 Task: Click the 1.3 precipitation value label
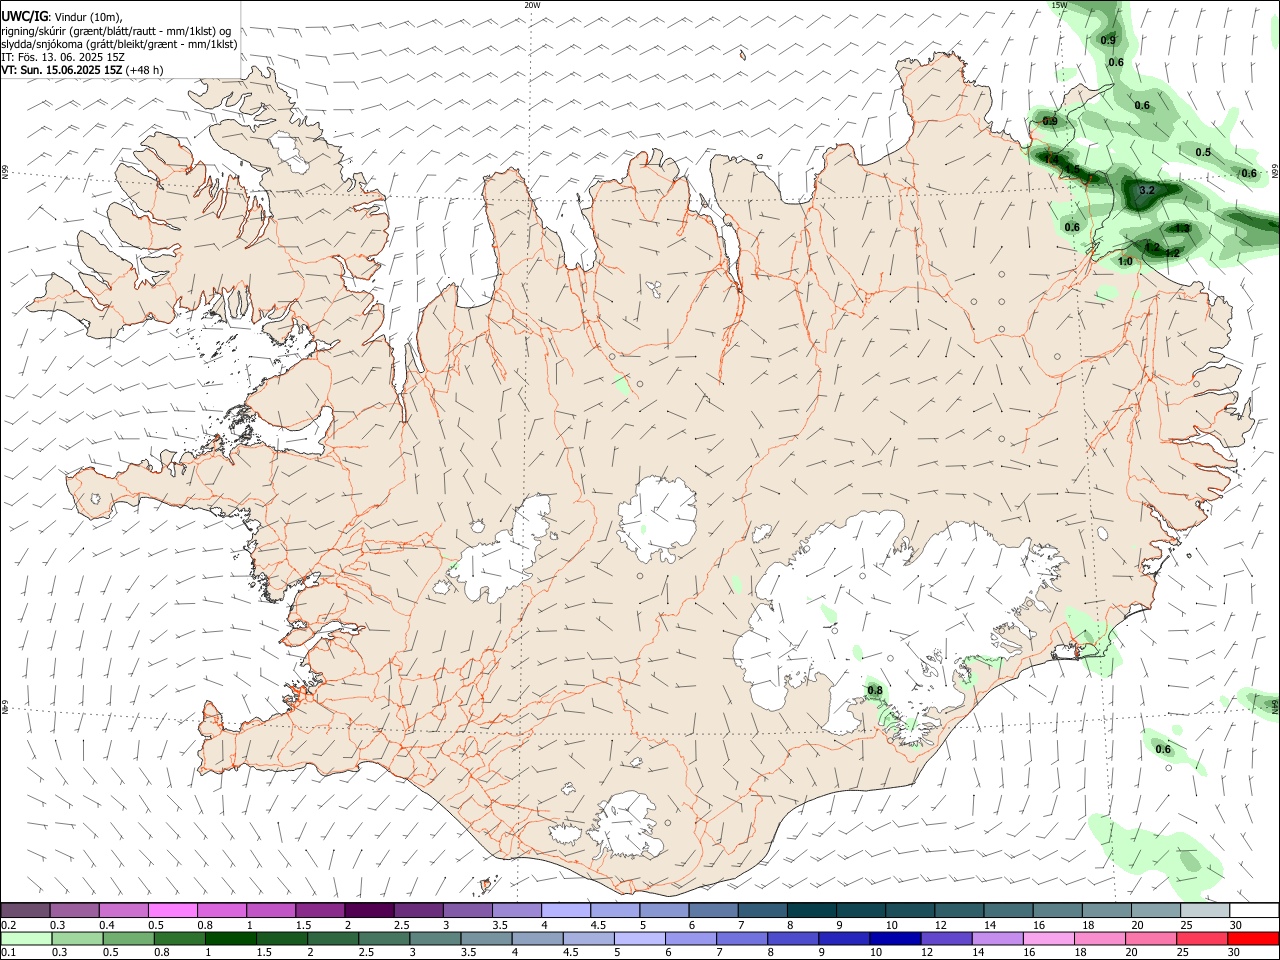[1182, 228]
